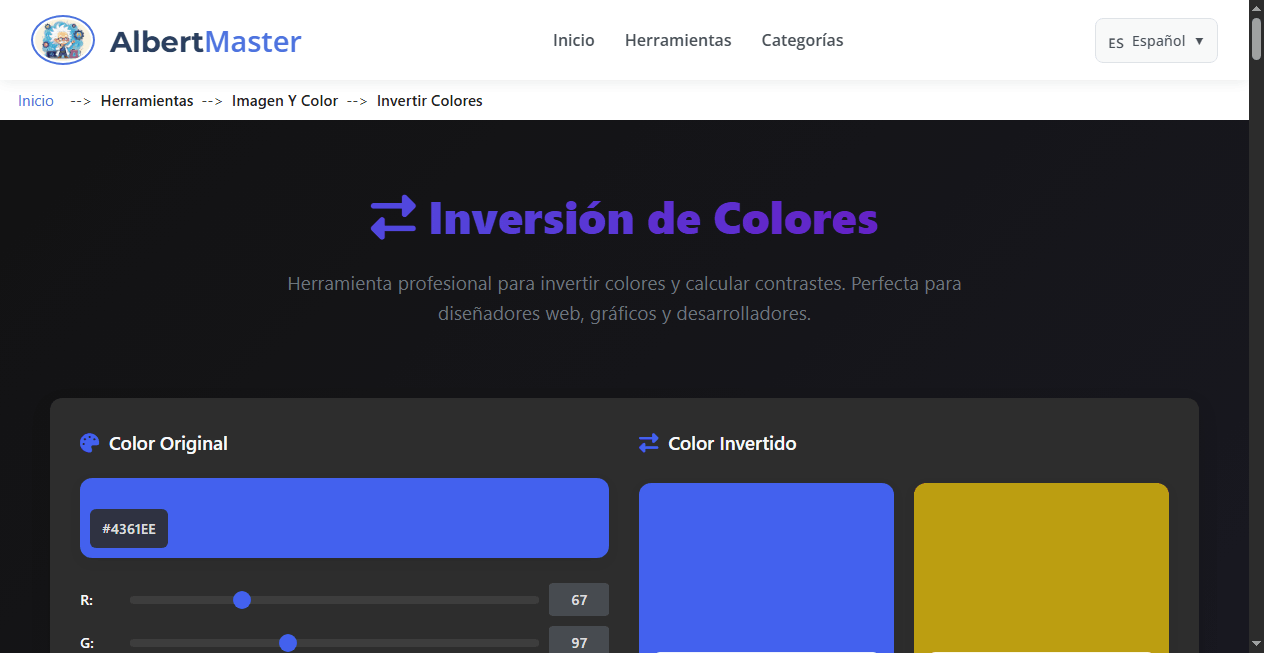
Task: Click the inverted yellow color swatch
Action: (1041, 570)
